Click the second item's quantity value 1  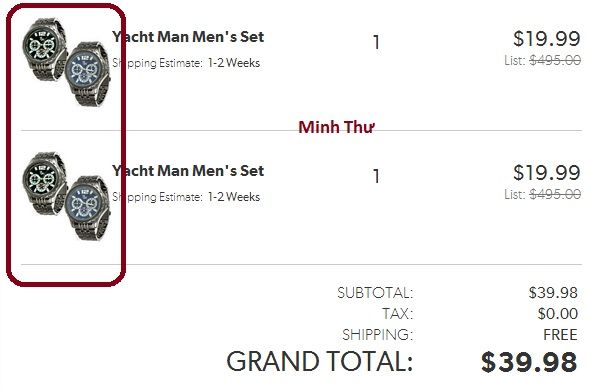coord(376,176)
